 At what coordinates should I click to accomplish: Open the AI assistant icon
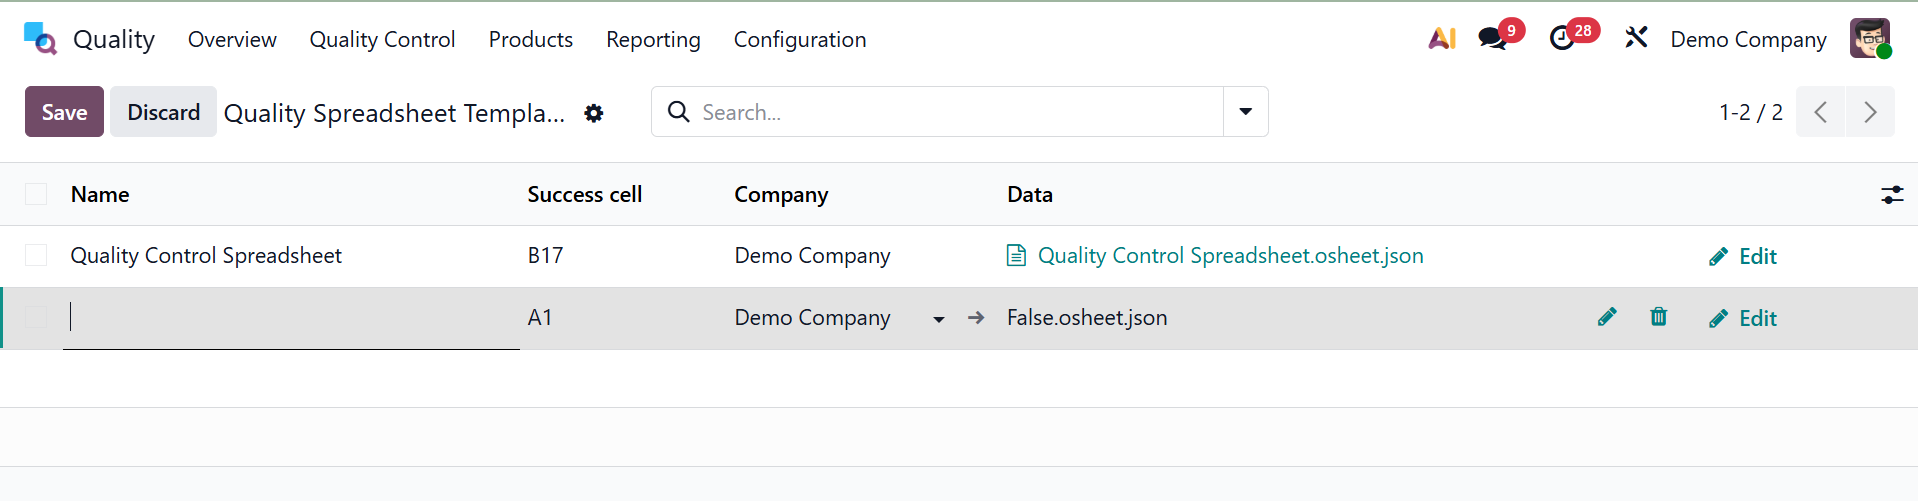pyautogui.click(x=1442, y=39)
